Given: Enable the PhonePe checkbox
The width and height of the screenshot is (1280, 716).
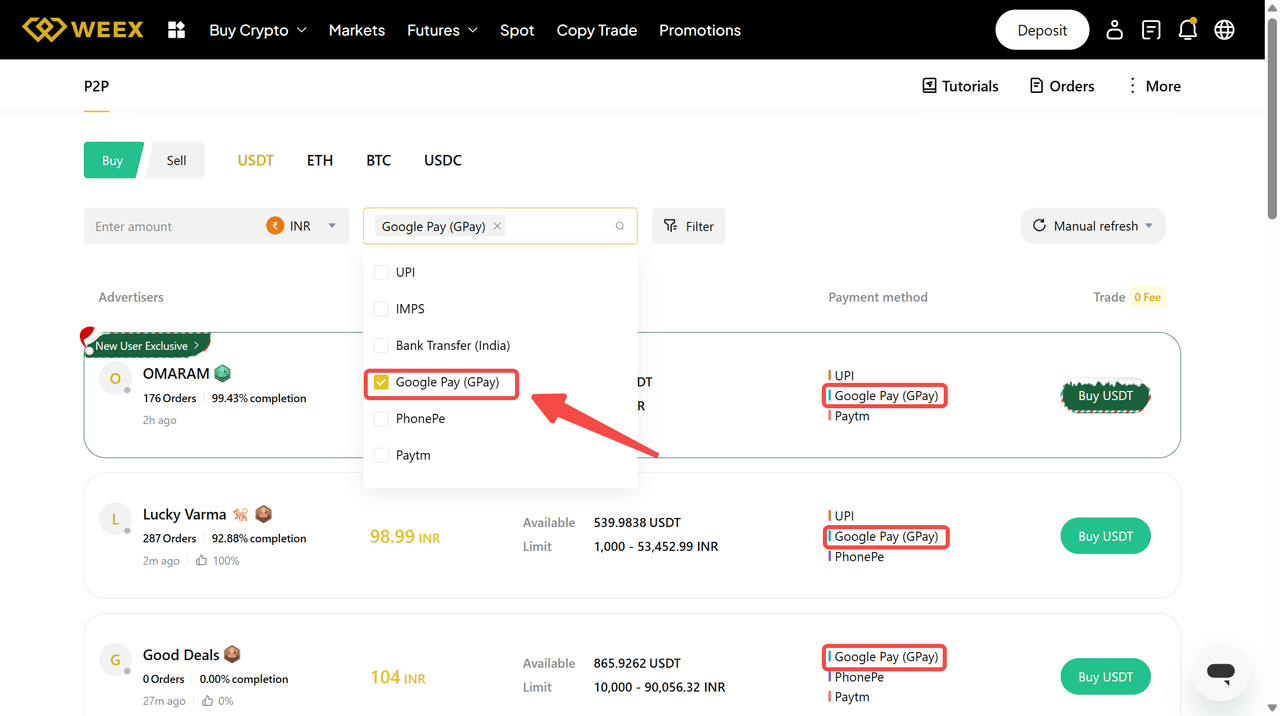Looking at the screenshot, I should pos(381,419).
